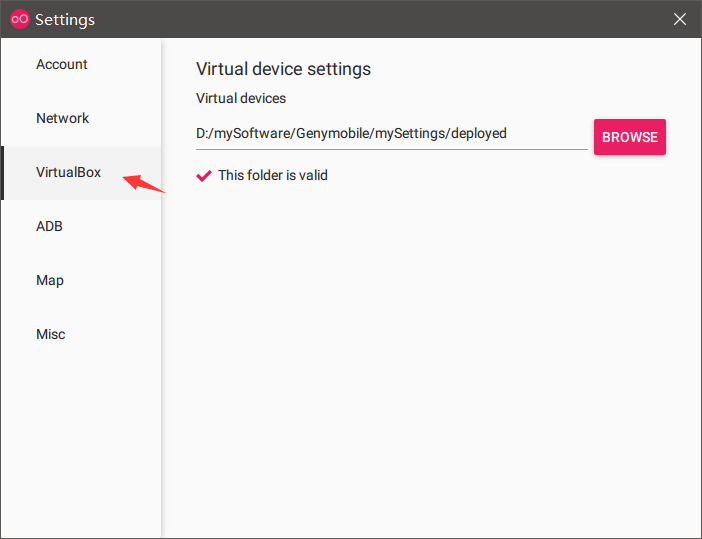
Task: Show the Misc settings section
Action: 81,334
